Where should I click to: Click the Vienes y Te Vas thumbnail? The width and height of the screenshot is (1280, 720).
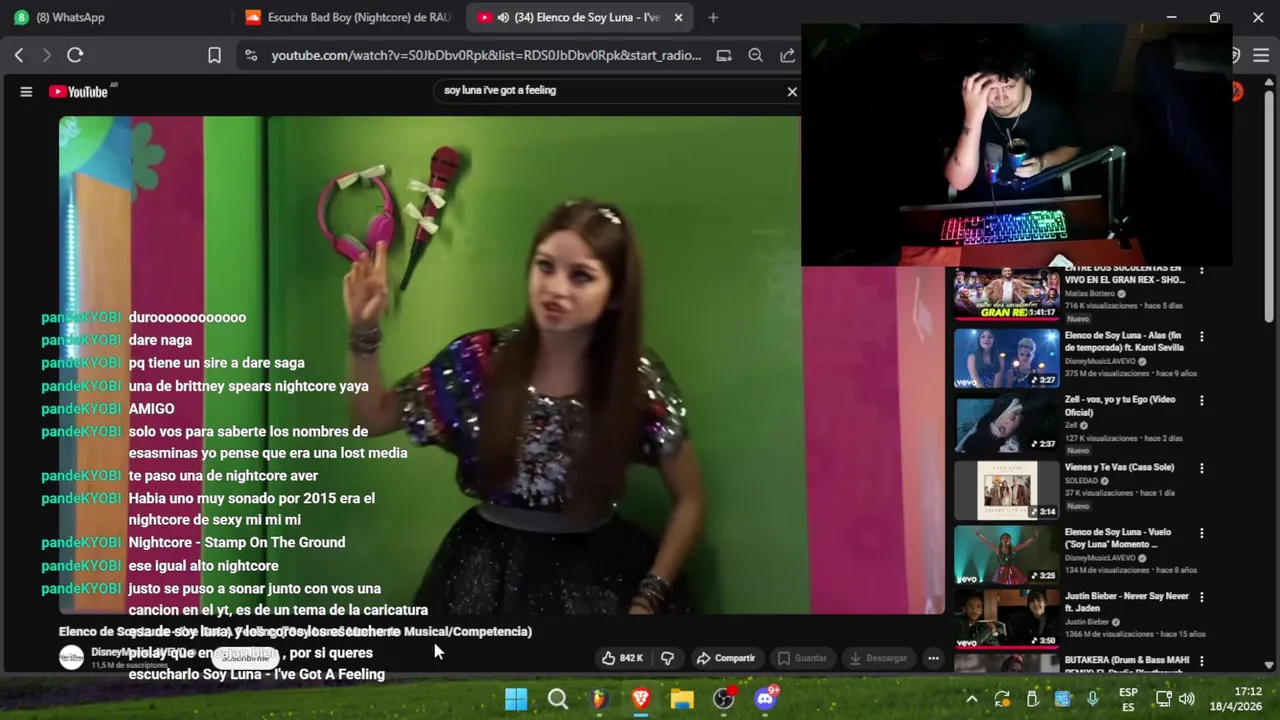click(x=1006, y=490)
